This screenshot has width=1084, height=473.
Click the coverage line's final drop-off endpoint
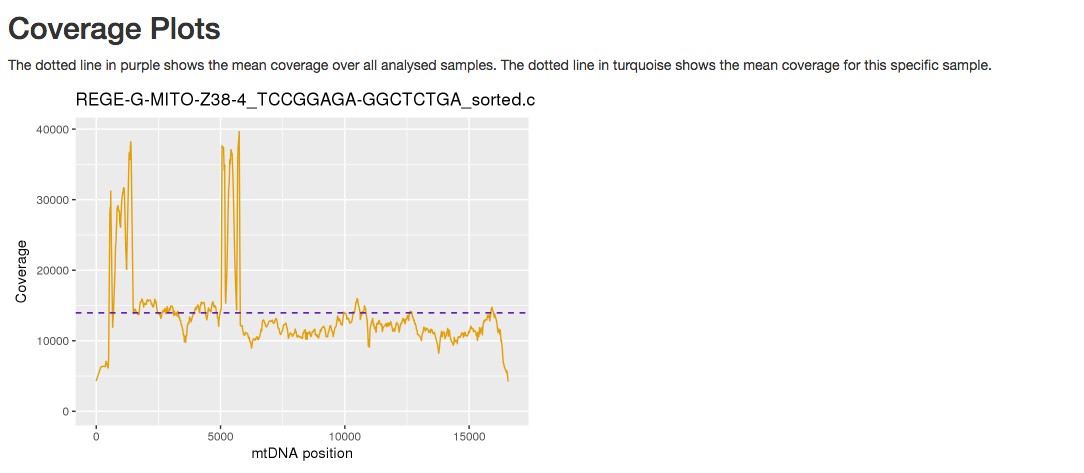click(x=508, y=380)
